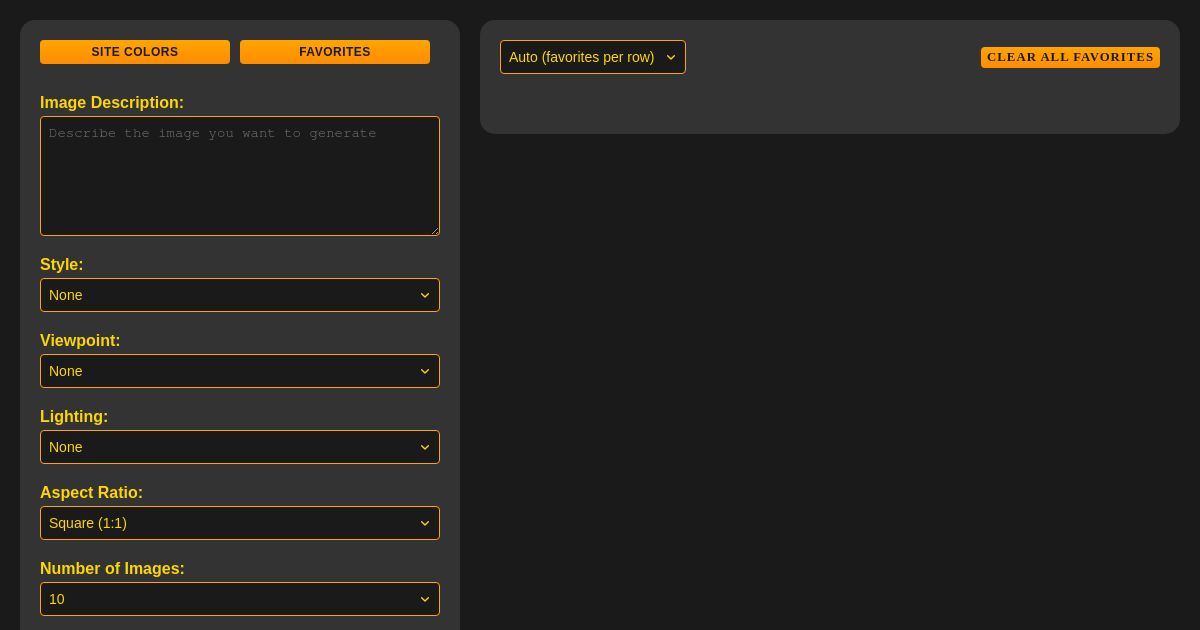Image resolution: width=1200 pixels, height=630 pixels.
Task: Open the Lighting selection dropdown
Action: (x=240, y=447)
